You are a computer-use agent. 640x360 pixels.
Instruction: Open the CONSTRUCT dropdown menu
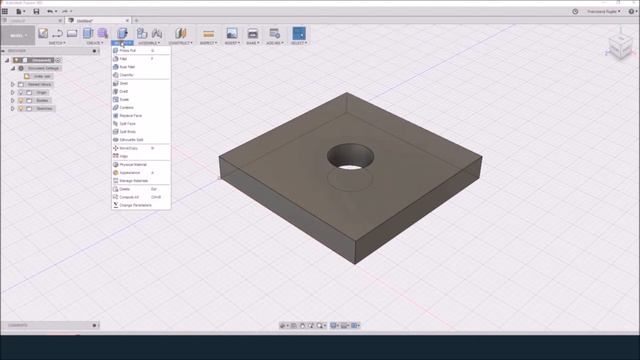pyautogui.click(x=180, y=43)
